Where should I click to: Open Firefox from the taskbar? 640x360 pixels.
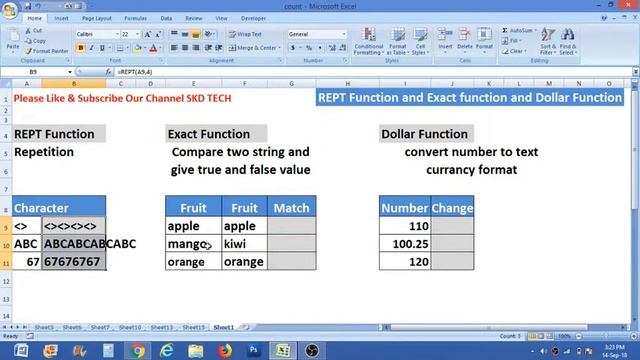(x=224, y=351)
